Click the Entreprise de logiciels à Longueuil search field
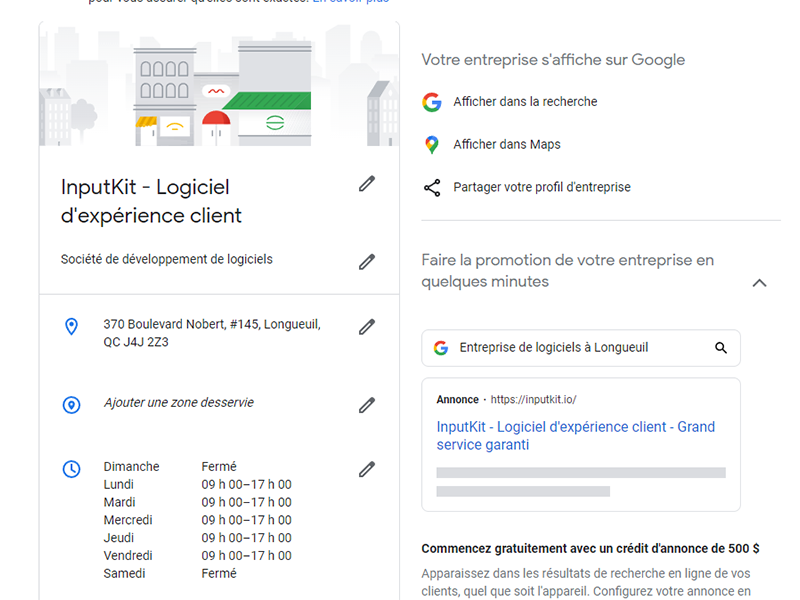Image resolution: width=800 pixels, height=600 pixels. click(581, 348)
